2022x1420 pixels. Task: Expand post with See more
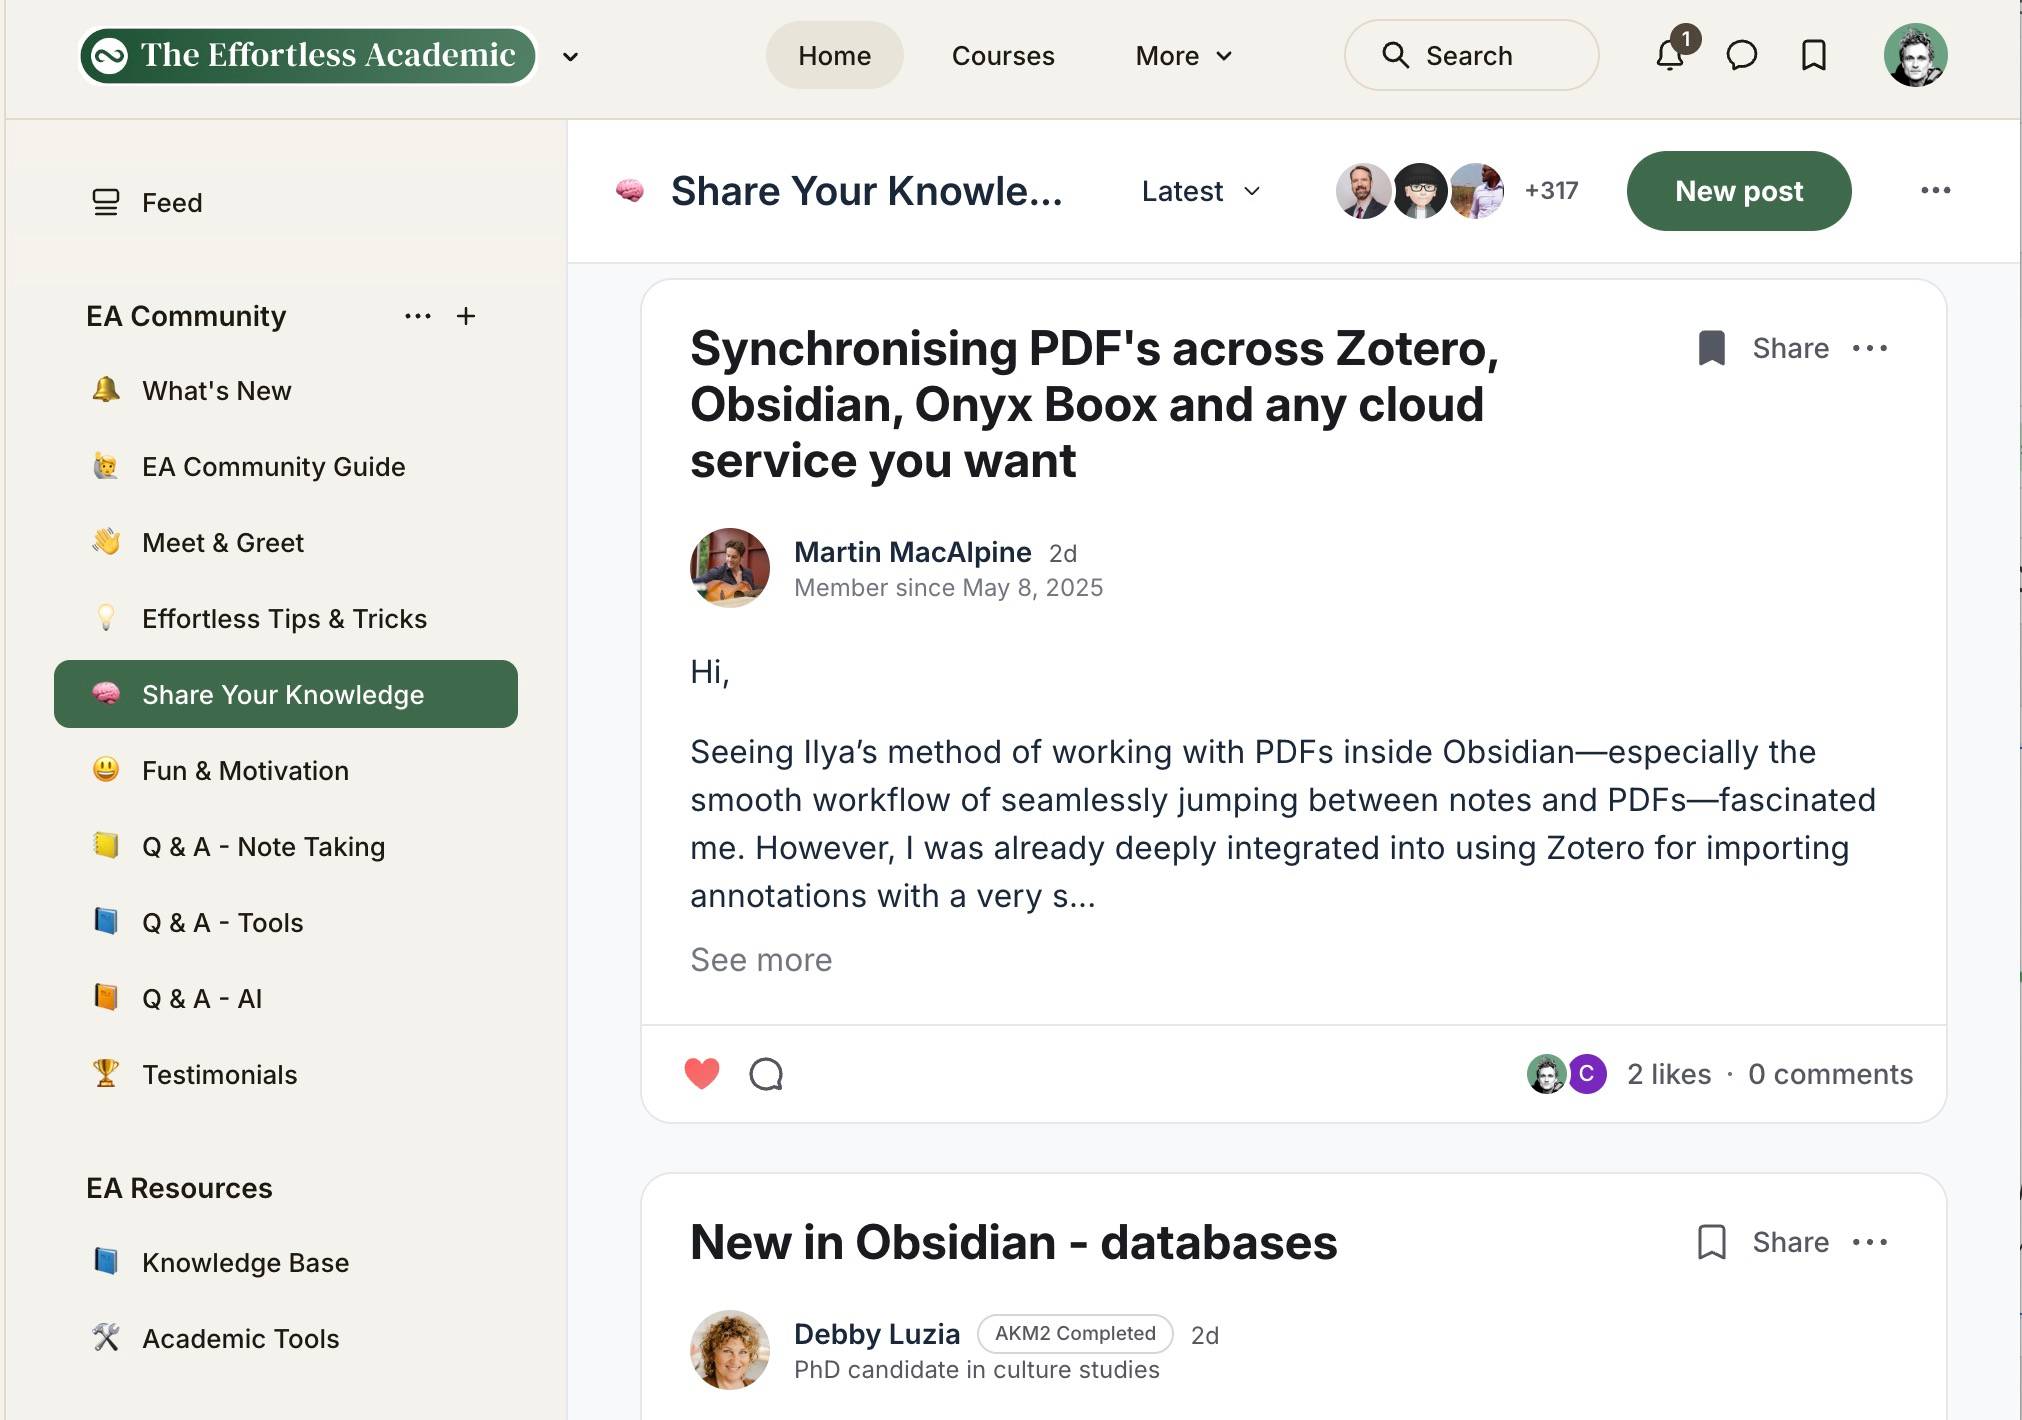pyautogui.click(x=761, y=959)
